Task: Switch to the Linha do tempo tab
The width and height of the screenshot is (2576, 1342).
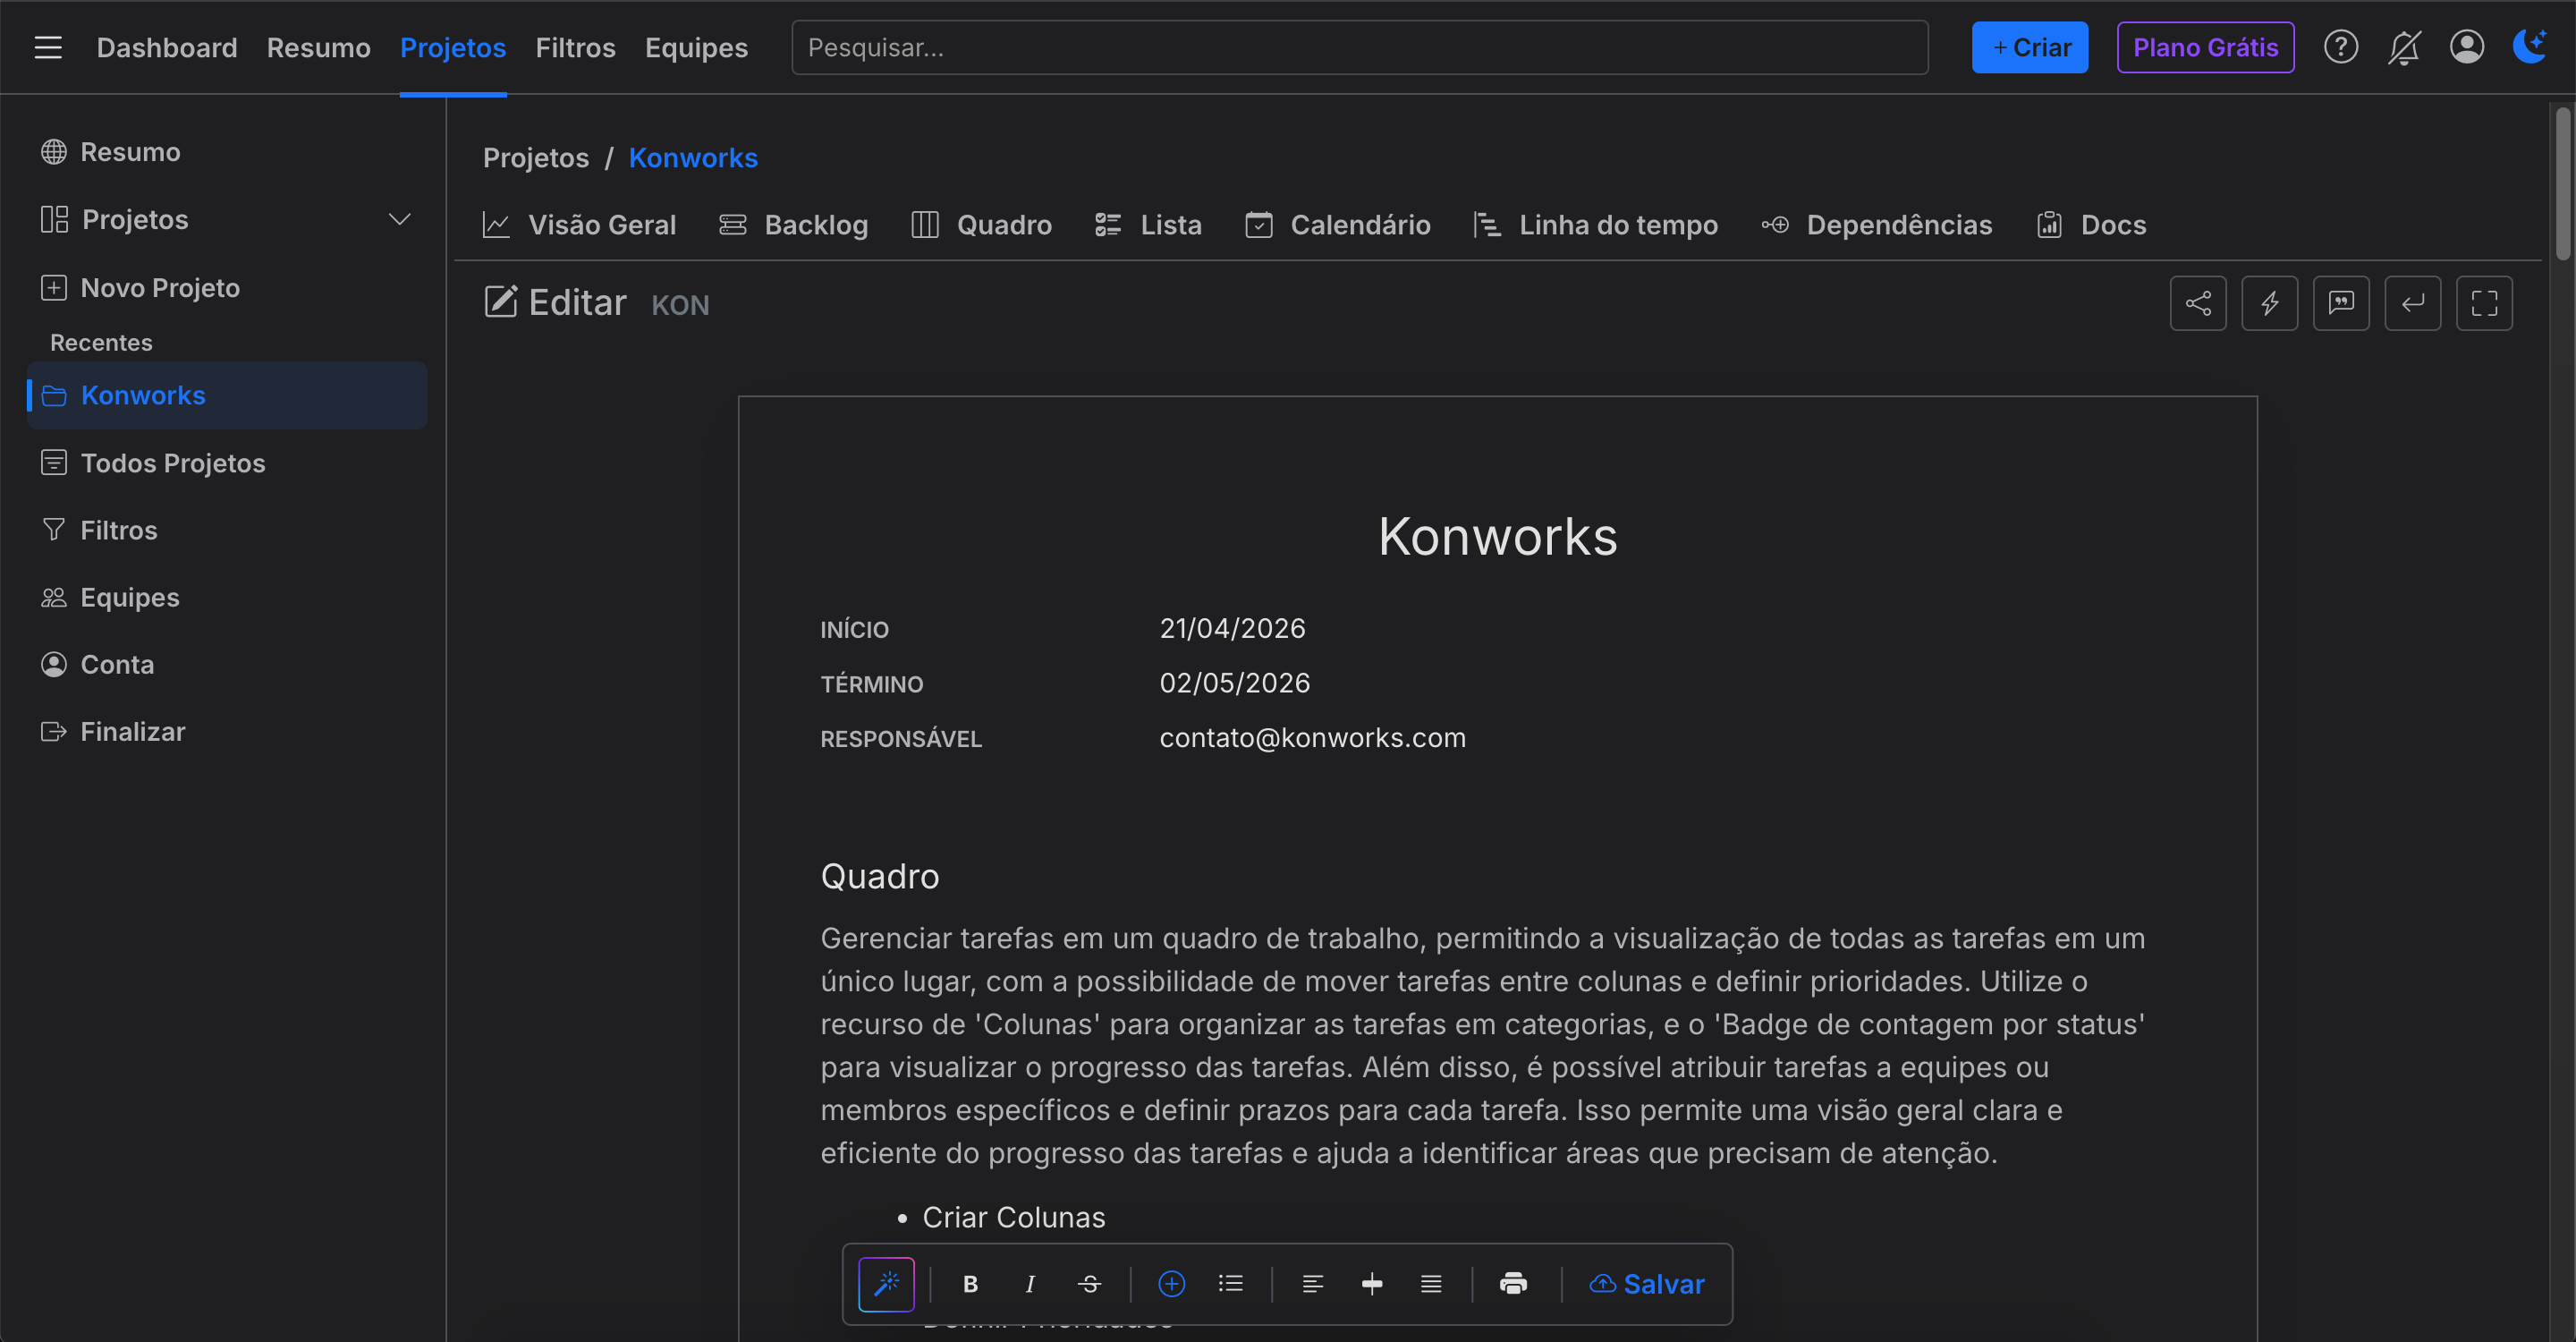Action: pyautogui.click(x=1596, y=225)
